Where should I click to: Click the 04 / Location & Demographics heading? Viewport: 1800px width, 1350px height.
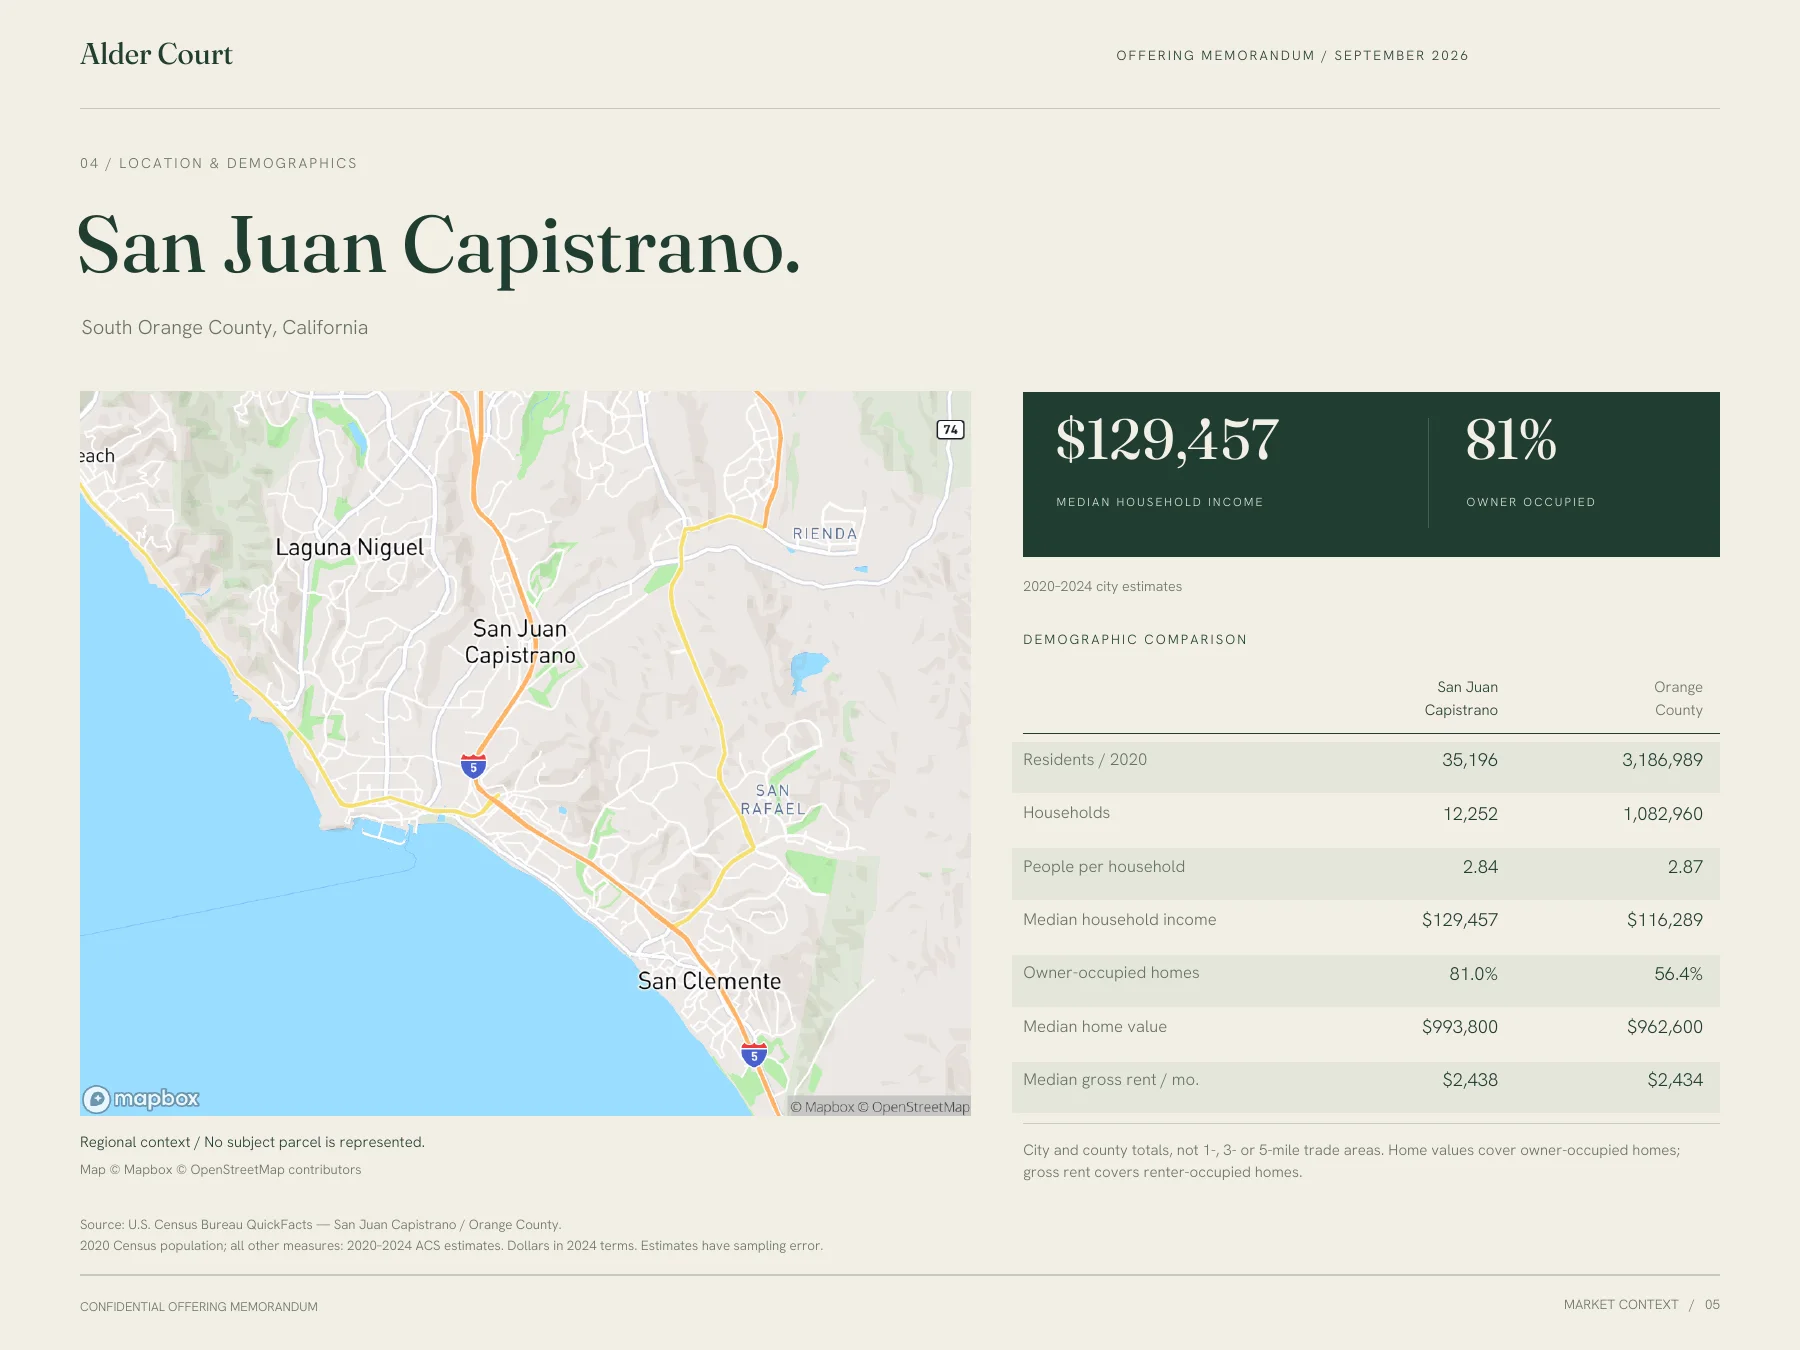tap(218, 163)
